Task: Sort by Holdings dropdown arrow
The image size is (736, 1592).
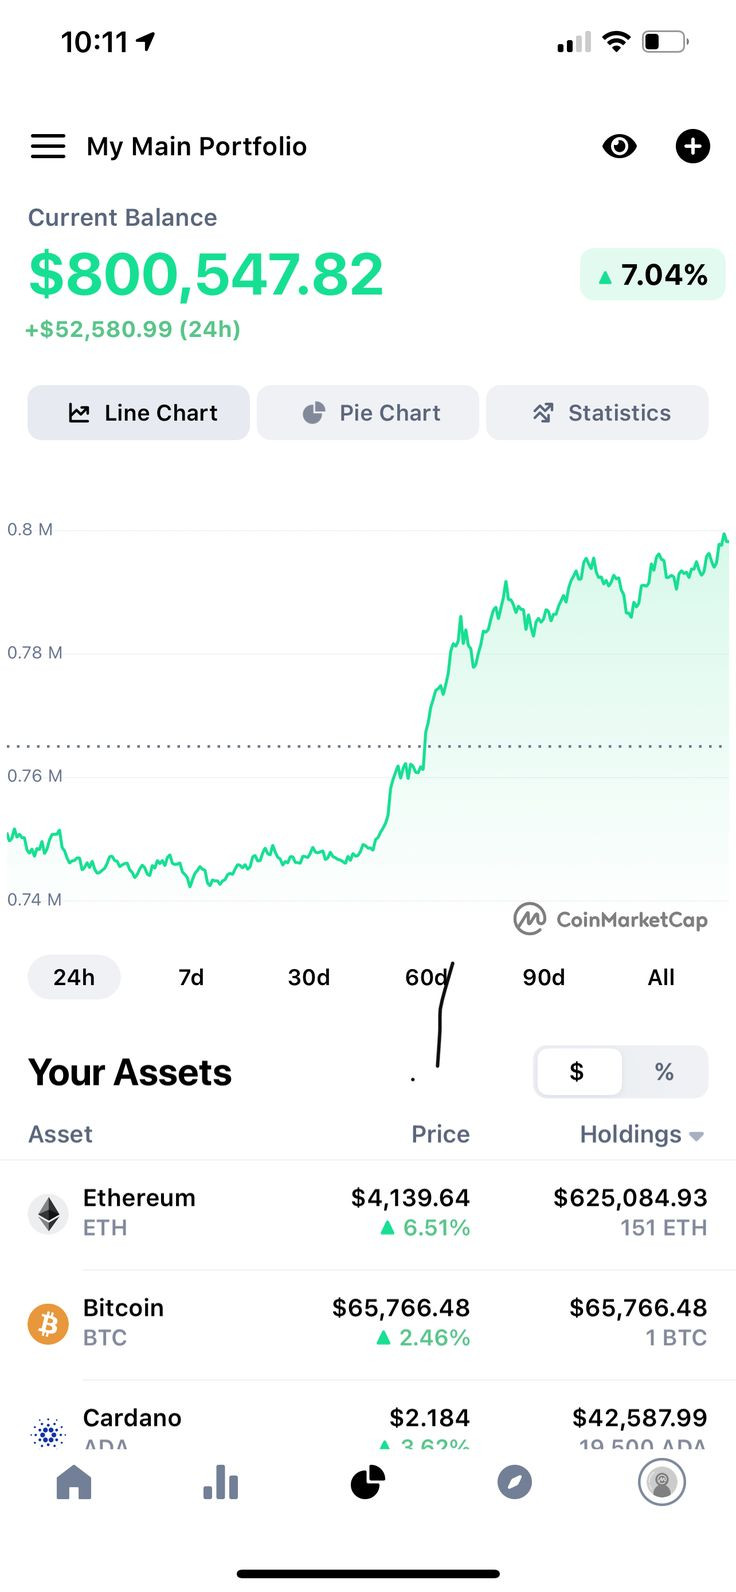Action: [697, 1136]
